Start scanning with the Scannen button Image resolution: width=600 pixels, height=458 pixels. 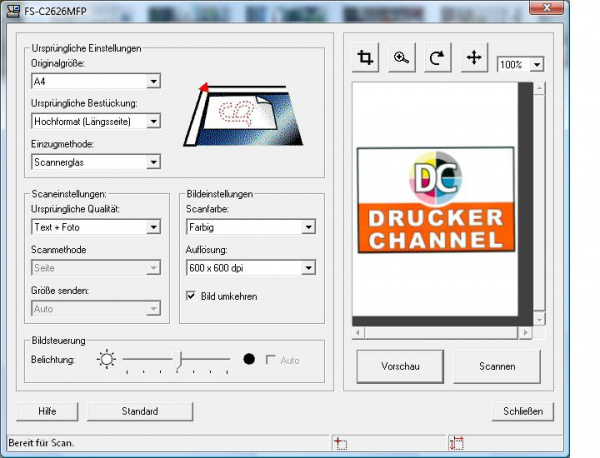pyautogui.click(x=497, y=366)
